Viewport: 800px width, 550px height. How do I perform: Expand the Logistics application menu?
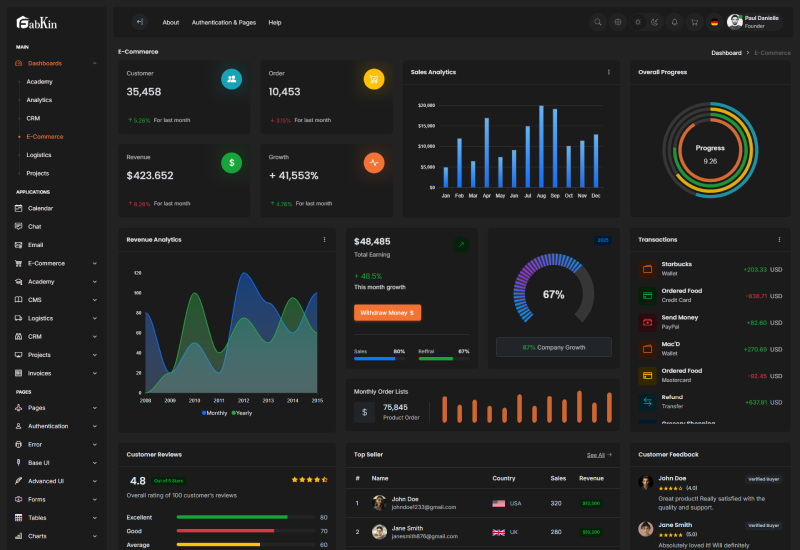pos(55,318)
